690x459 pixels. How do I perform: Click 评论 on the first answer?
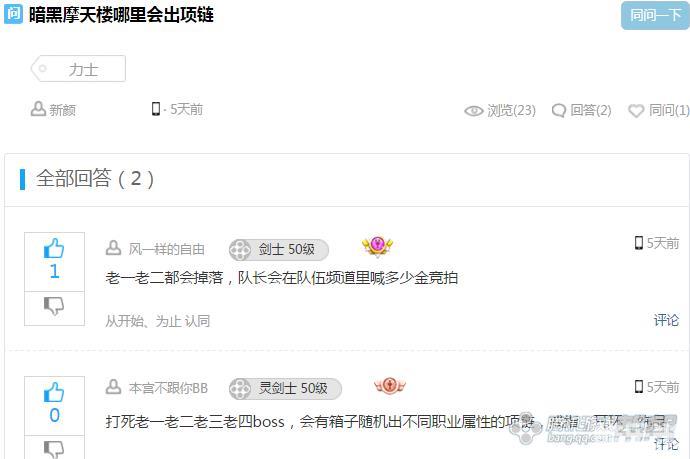(x=666, y=320)
